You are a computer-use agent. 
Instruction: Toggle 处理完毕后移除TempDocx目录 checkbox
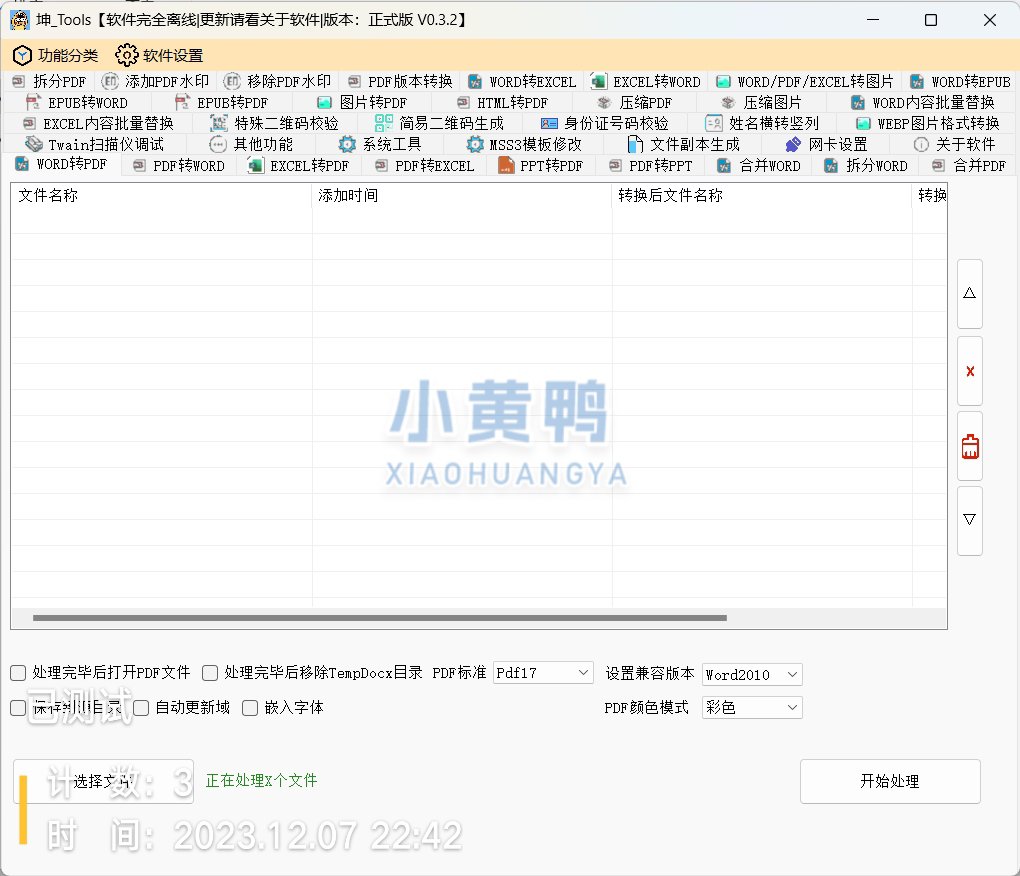210,673
